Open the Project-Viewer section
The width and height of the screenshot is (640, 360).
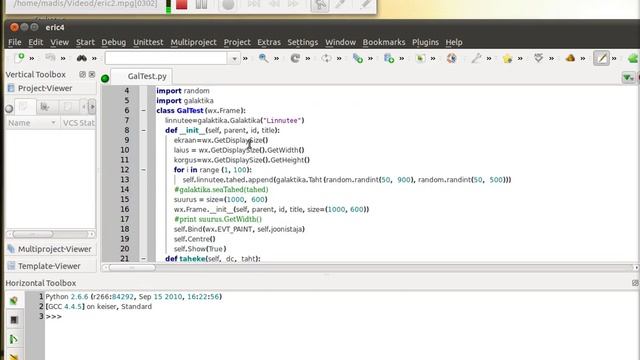click(x=51, y=88)
